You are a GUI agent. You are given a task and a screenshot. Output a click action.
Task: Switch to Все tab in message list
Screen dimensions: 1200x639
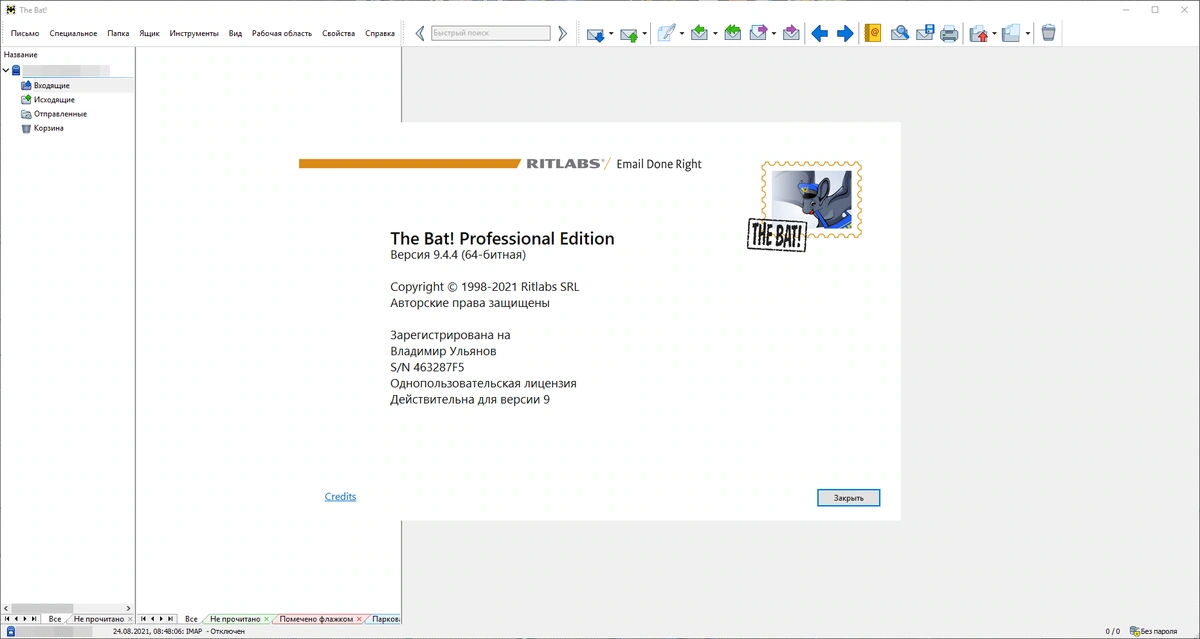click(191, 619)
